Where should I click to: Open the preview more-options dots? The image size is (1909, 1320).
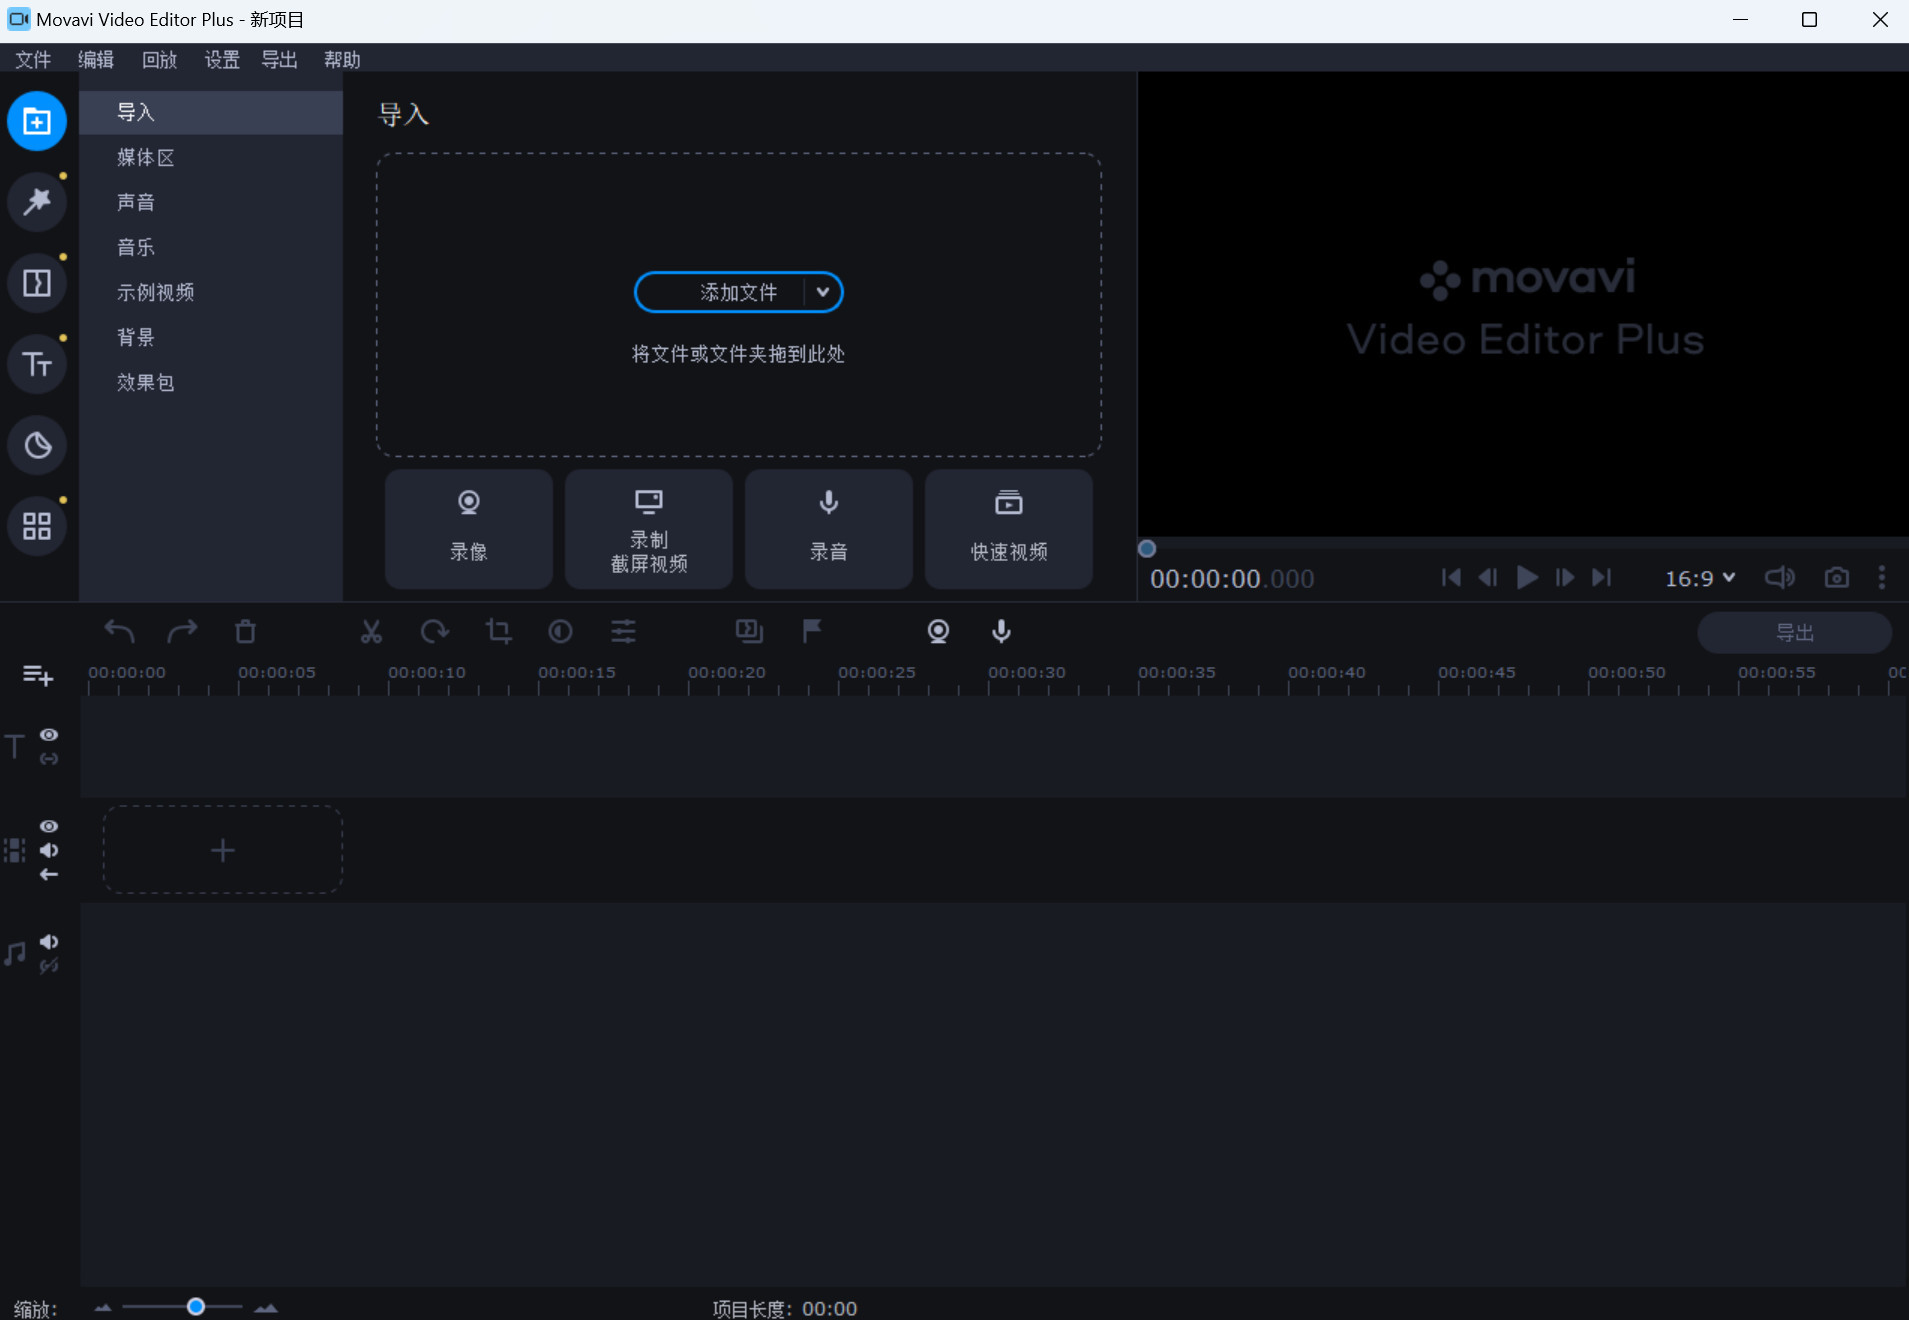coord(1882,578)
